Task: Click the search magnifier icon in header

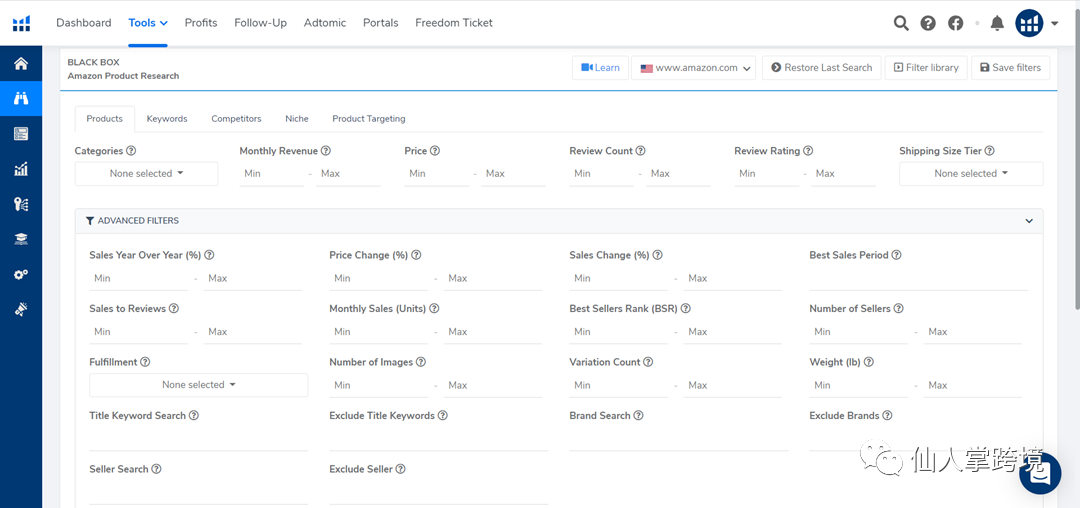Action: point(901,23)
